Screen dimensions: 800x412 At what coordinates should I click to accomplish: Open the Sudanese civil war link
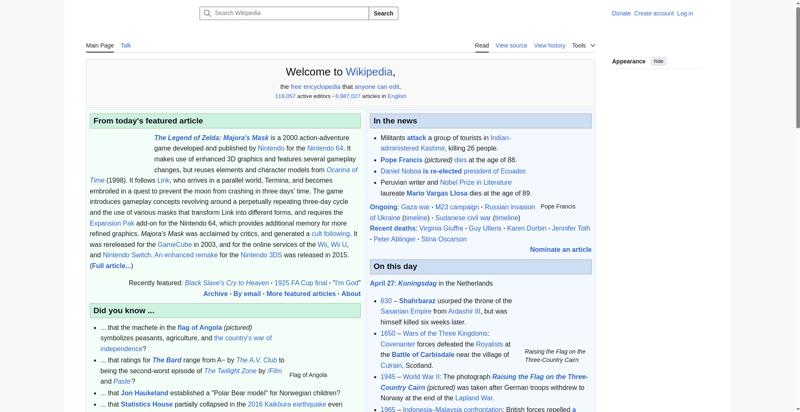click(463, 218)
